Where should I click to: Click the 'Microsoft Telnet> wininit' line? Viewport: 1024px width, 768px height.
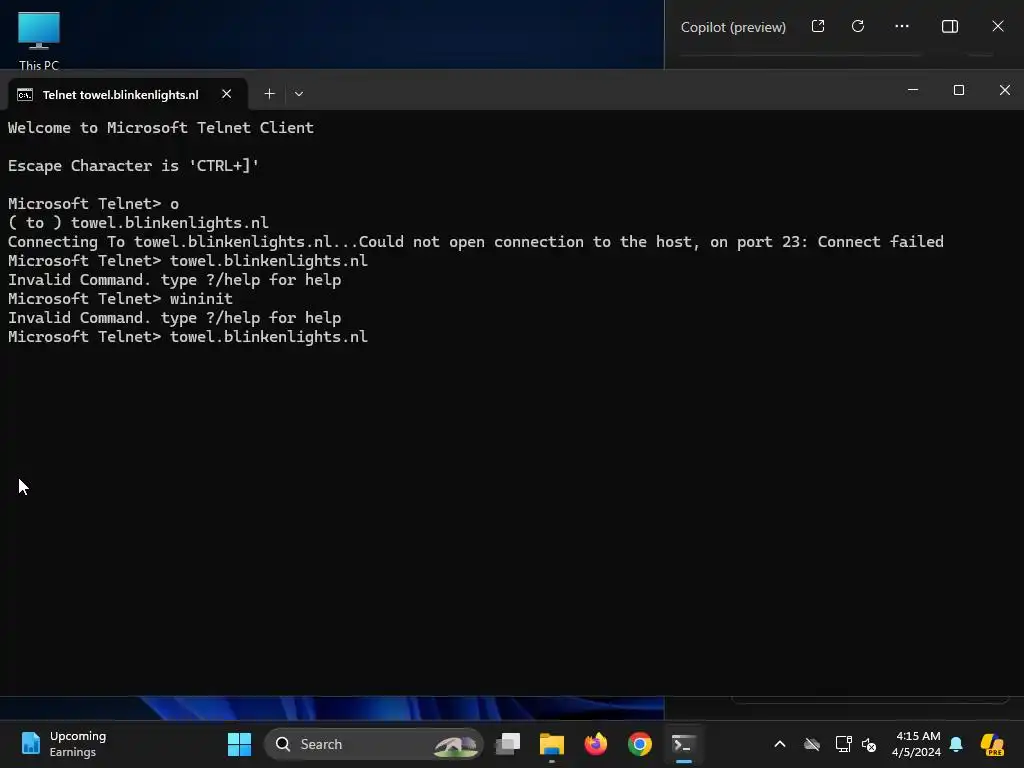pyautogui.click(x=120, y=298)
